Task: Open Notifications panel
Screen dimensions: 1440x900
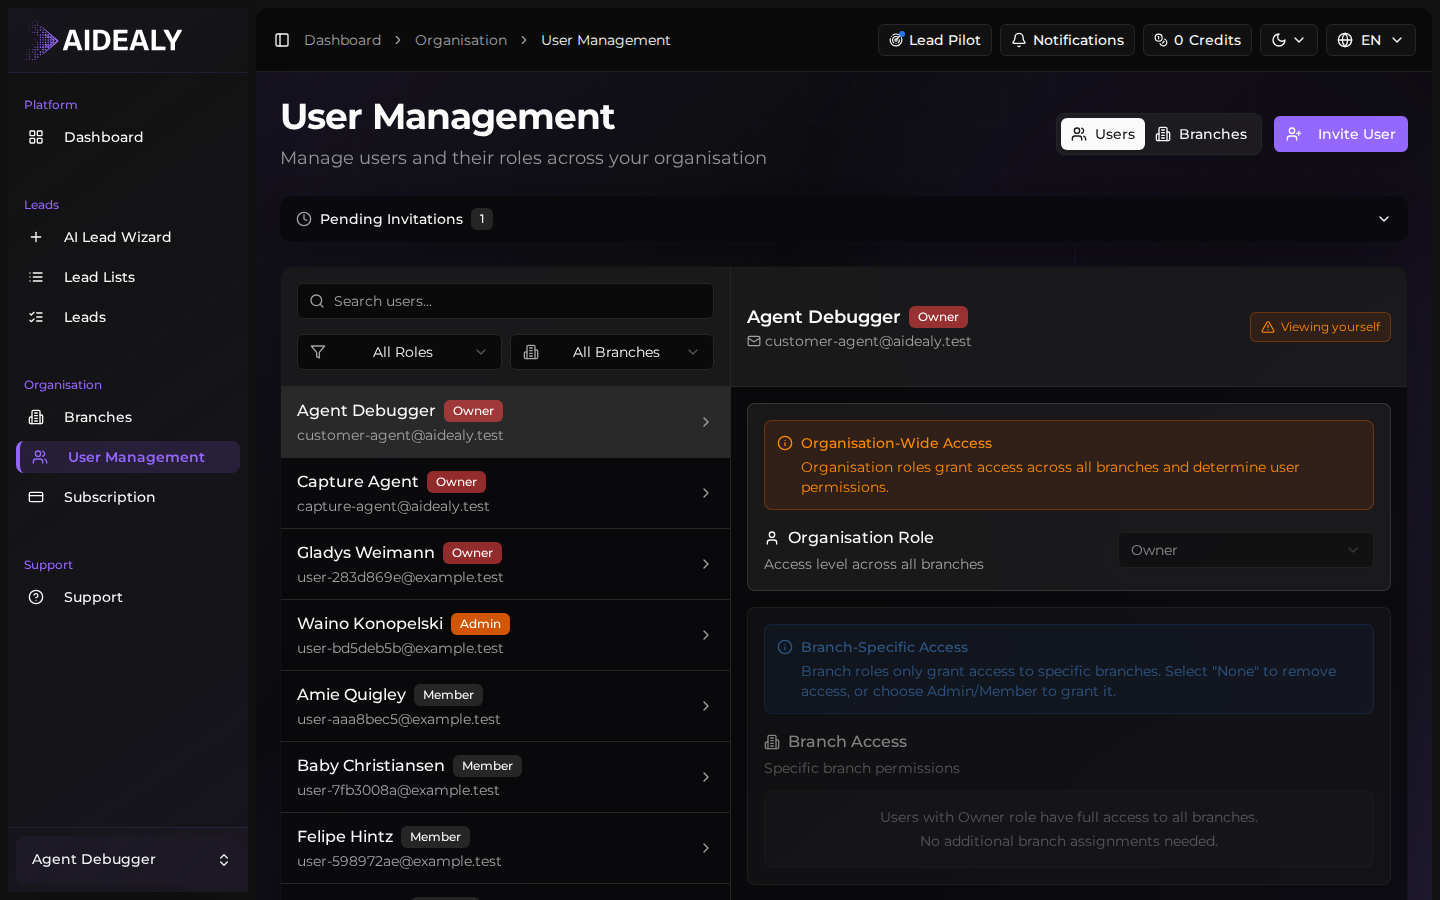Action: [x=1067, y=40]
